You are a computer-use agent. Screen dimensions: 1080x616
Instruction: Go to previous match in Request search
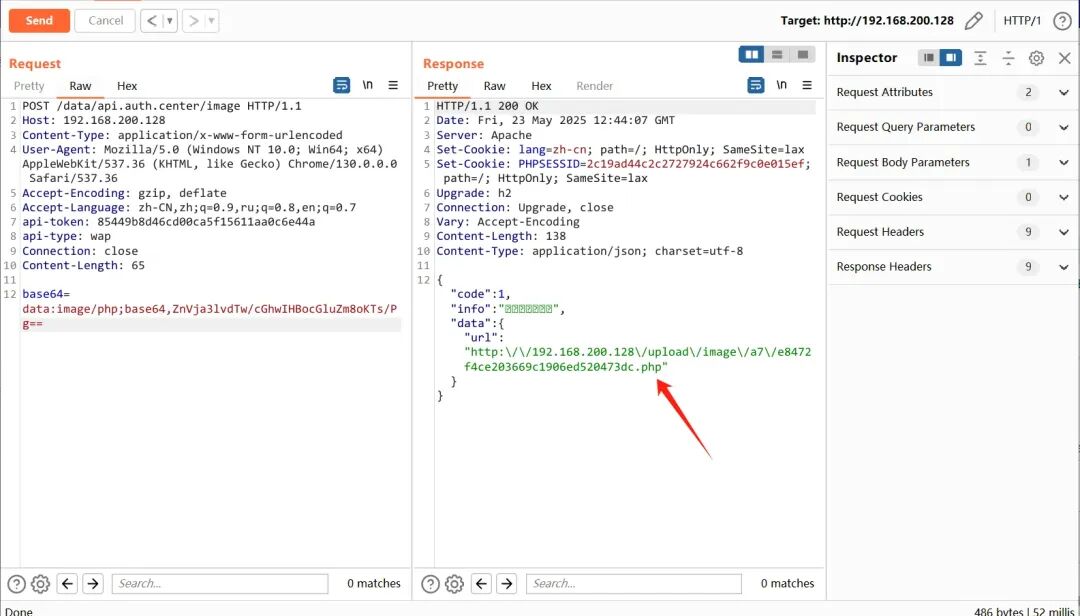pos(67,584)
